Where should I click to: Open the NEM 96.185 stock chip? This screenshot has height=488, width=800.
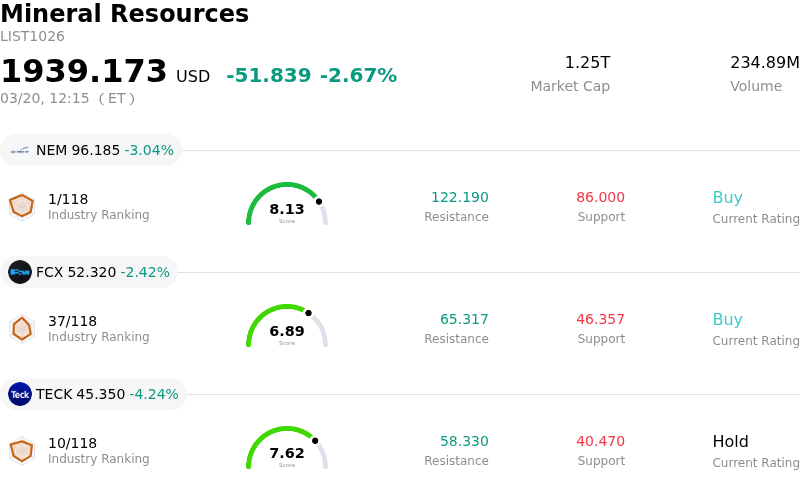point(91,151)
